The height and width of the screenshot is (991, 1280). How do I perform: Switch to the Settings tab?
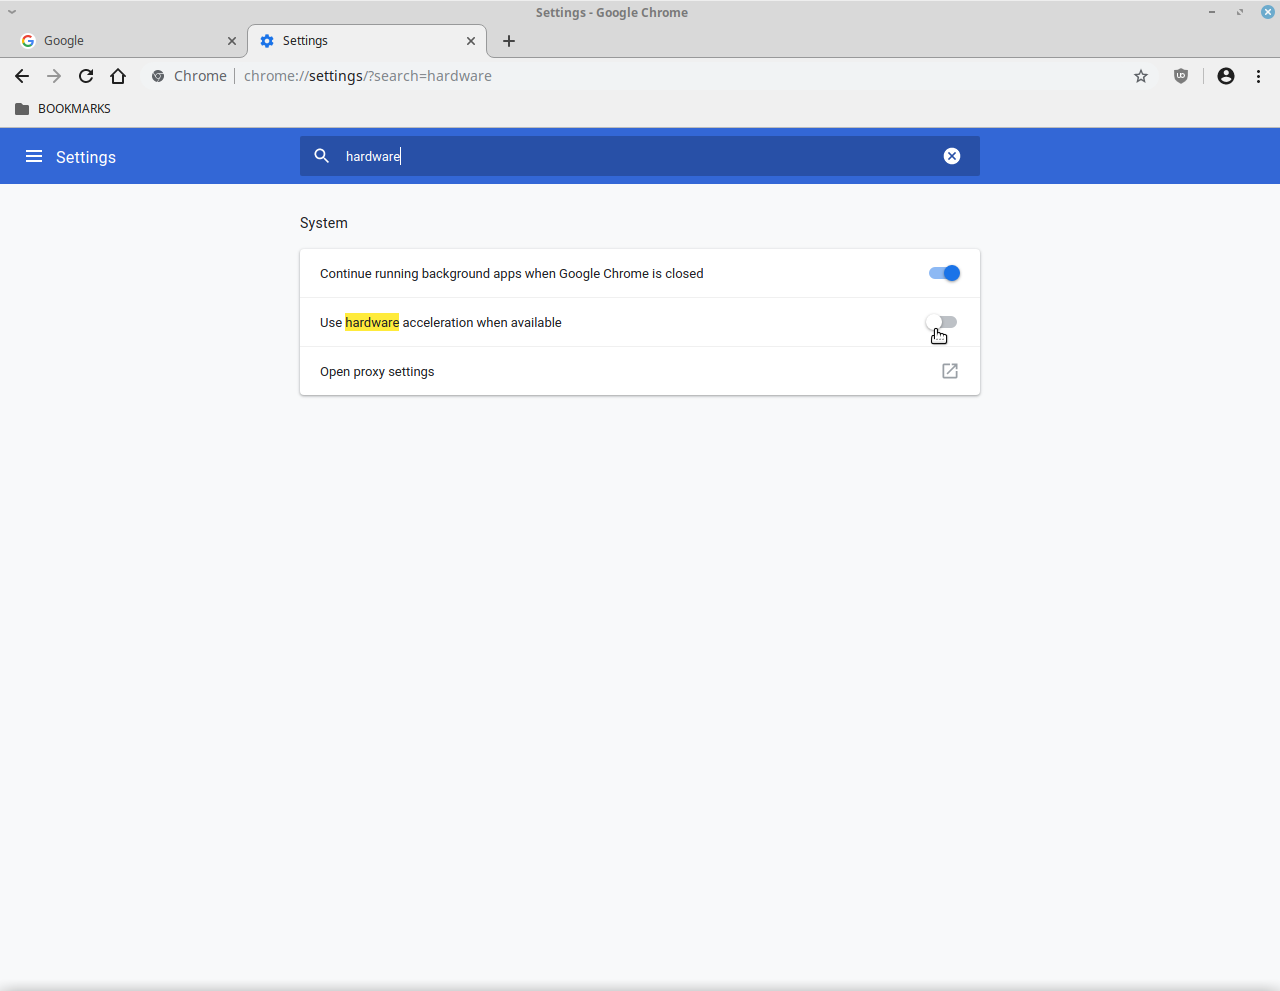(x=367, y=41)
